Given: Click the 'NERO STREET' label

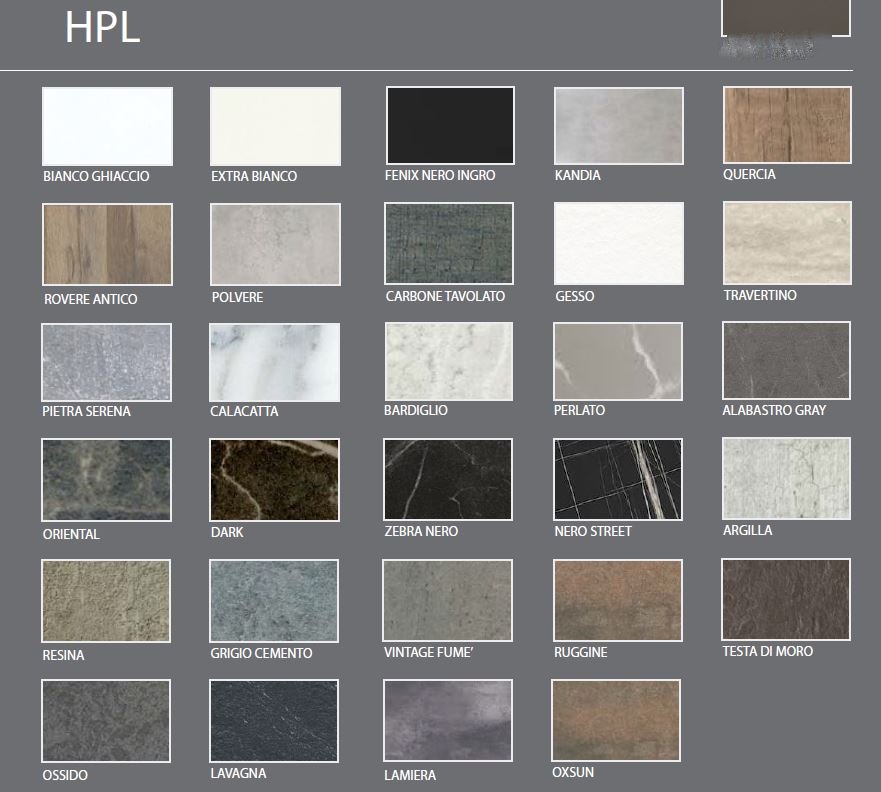Looking at the screenshot, I should pyautogui.click(x=593, y=531).
